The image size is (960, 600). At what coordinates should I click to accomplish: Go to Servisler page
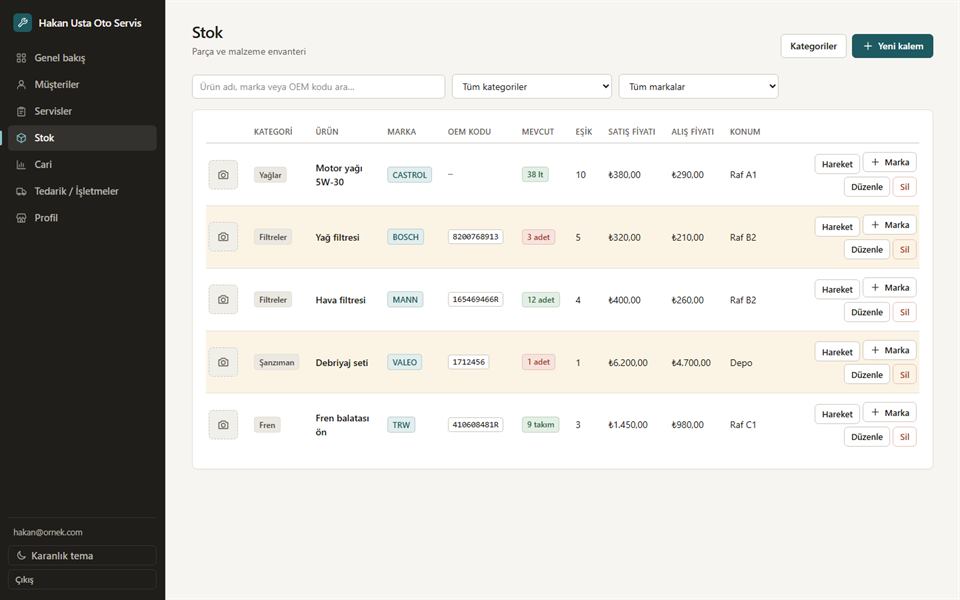click(x=82, y=111)
